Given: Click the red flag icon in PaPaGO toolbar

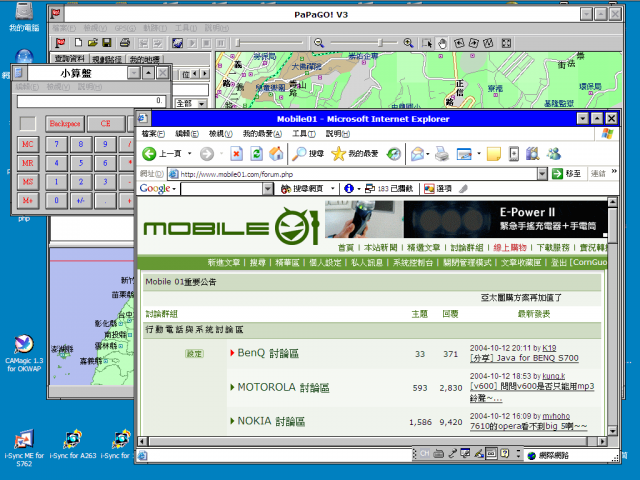Looking at the screenshot, I should coord(60,43).
